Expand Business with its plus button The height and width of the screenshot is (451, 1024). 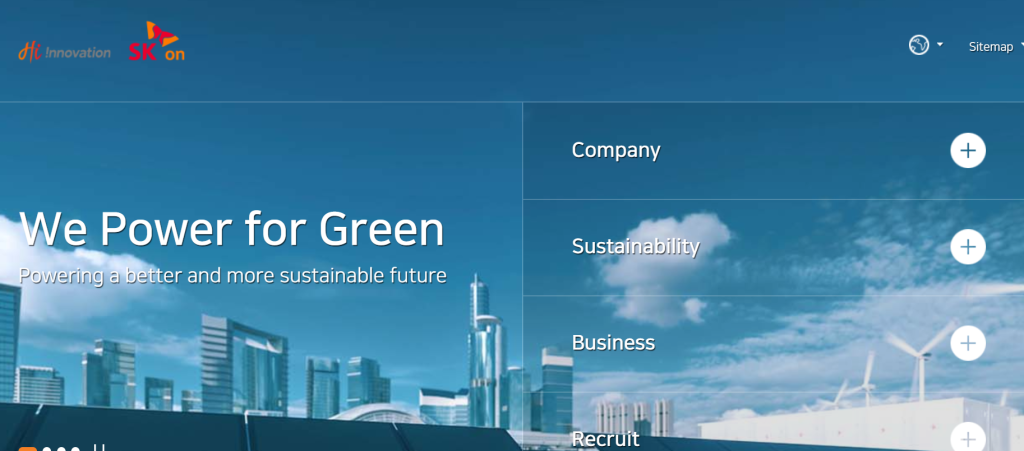(968, 343)
